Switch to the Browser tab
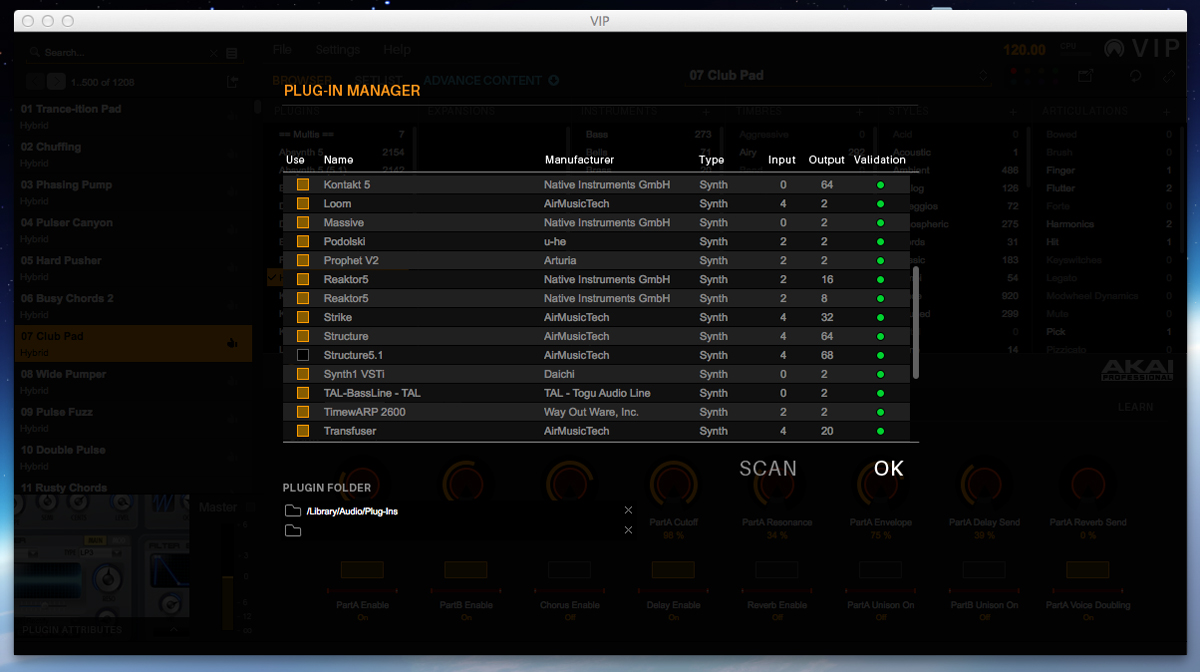The image size is (1200, 672). click(x=302, y=80)
